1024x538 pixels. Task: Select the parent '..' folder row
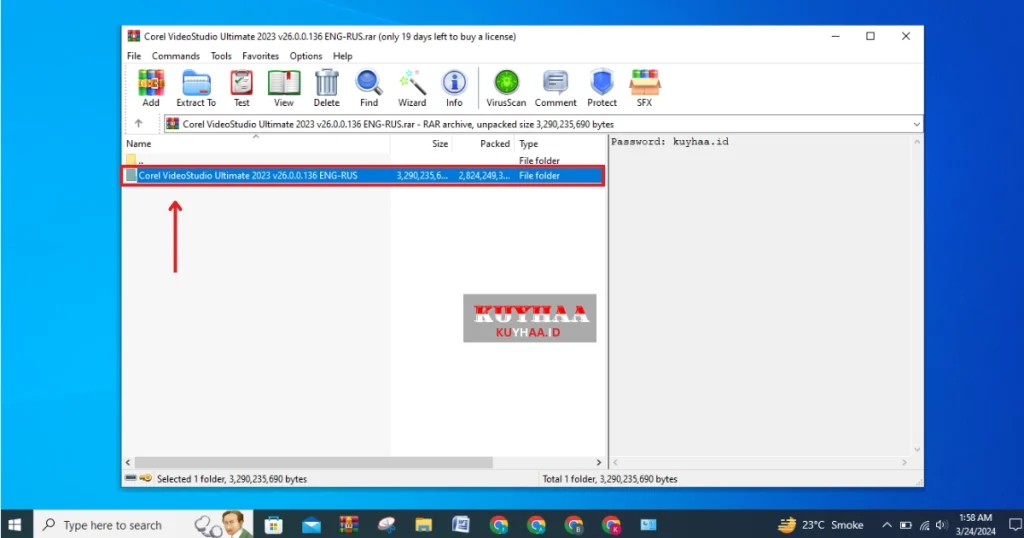point(364,160)
